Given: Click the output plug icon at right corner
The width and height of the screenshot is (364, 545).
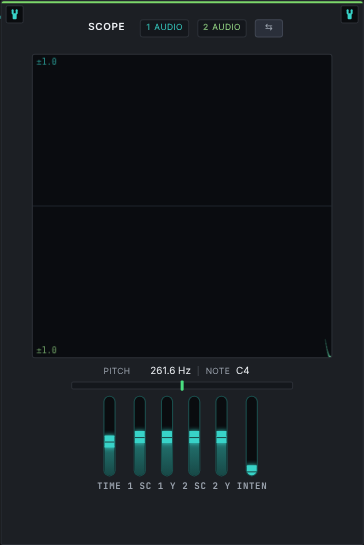Looking at the screenshot, I should coord(349,14).
